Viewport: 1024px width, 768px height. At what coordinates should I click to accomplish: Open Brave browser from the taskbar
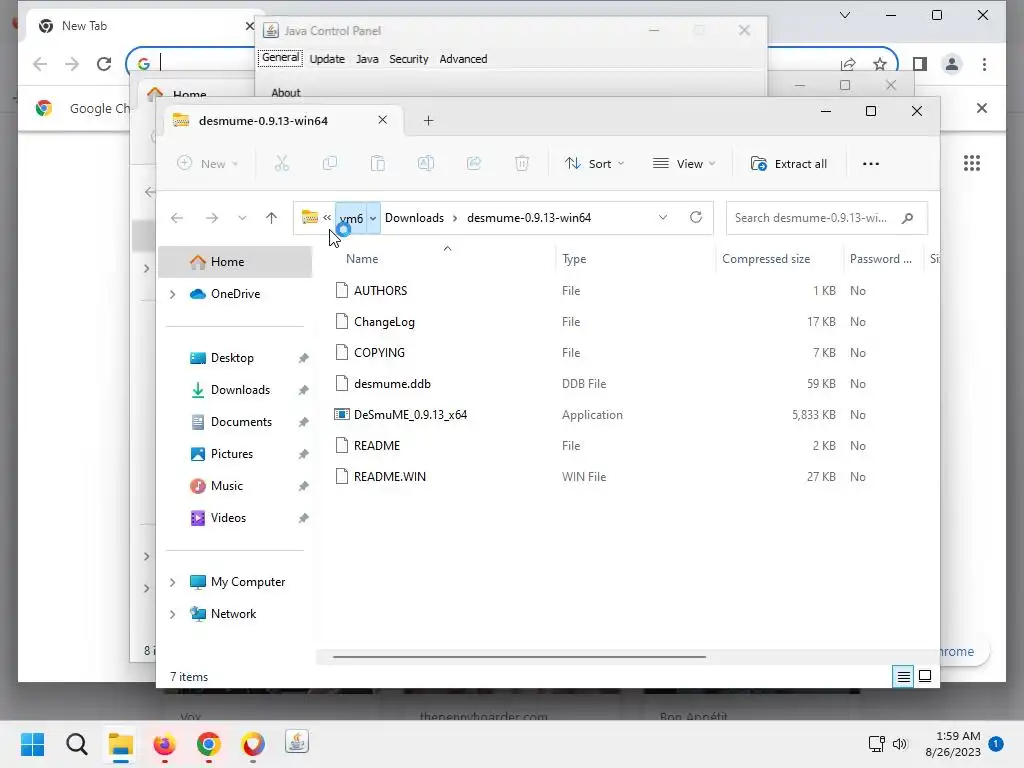click(x=253, y=744)
